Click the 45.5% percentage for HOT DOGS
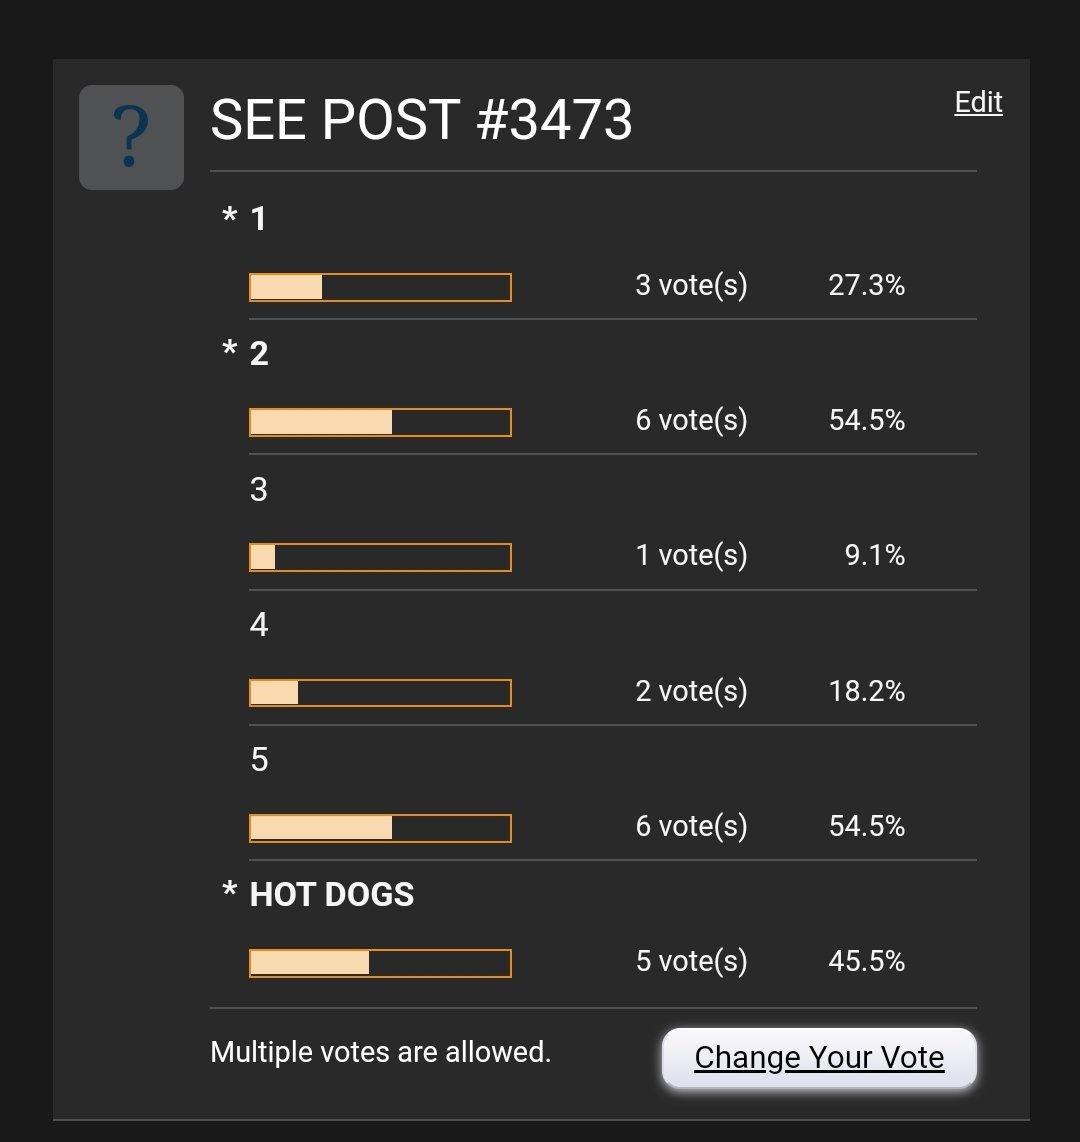The width and height of the screenshot is (1080, 1142). pos(867,961)
